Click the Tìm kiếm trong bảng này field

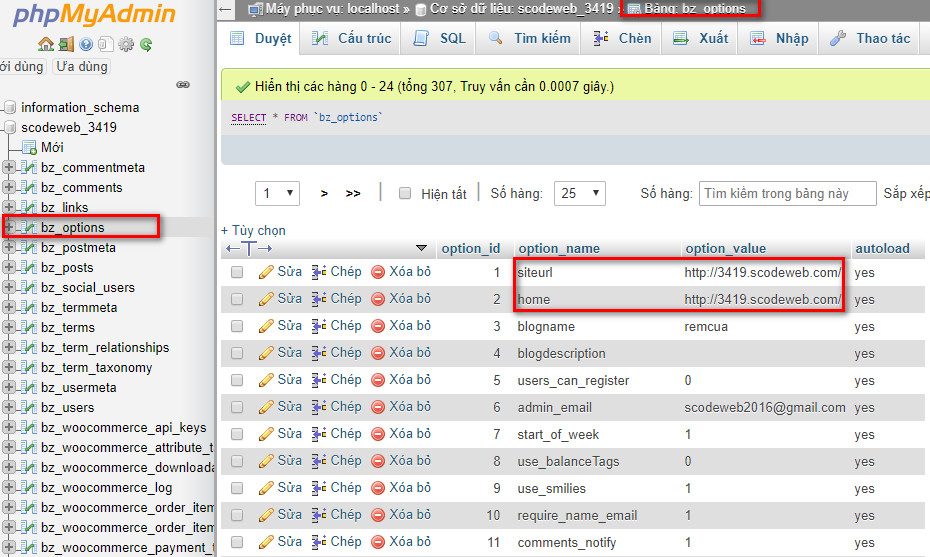787,193
